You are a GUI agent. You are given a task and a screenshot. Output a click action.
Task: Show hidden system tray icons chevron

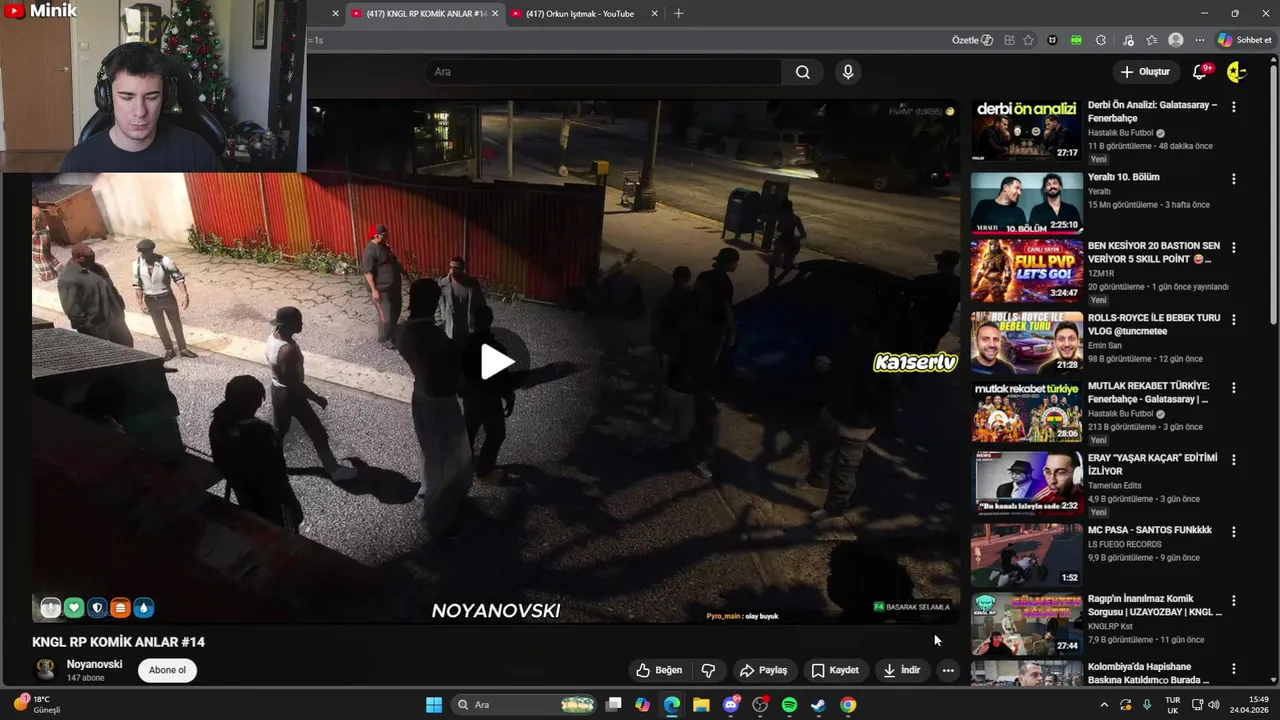point(1104,705)
